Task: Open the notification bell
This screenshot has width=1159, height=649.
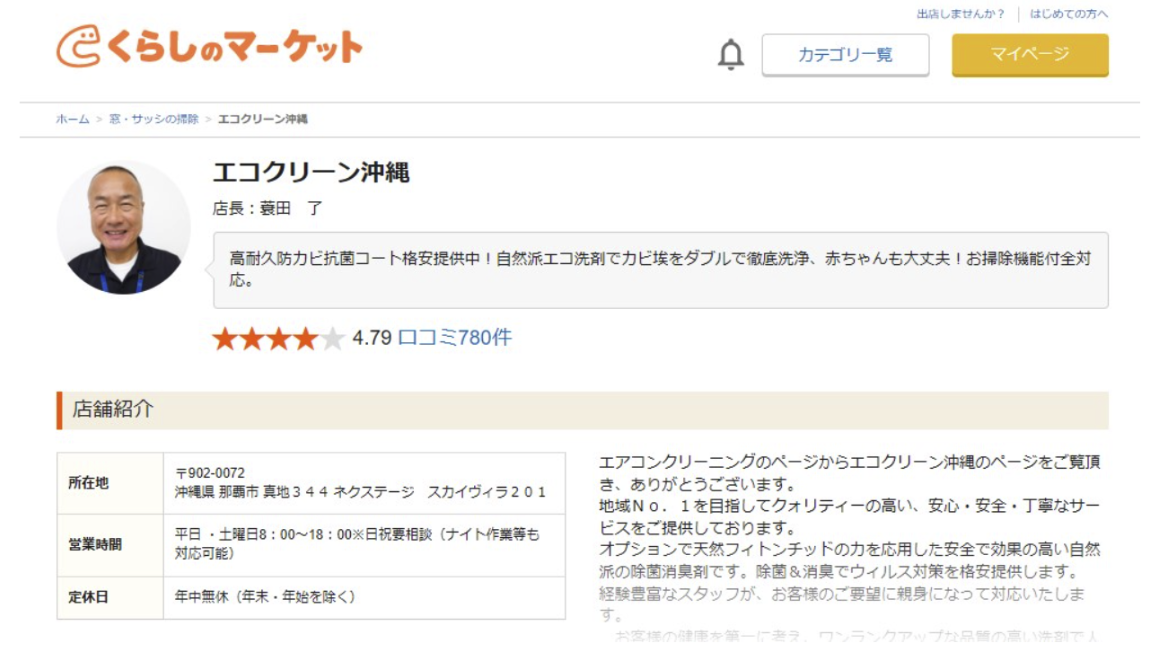Action: tap(730, 55)
